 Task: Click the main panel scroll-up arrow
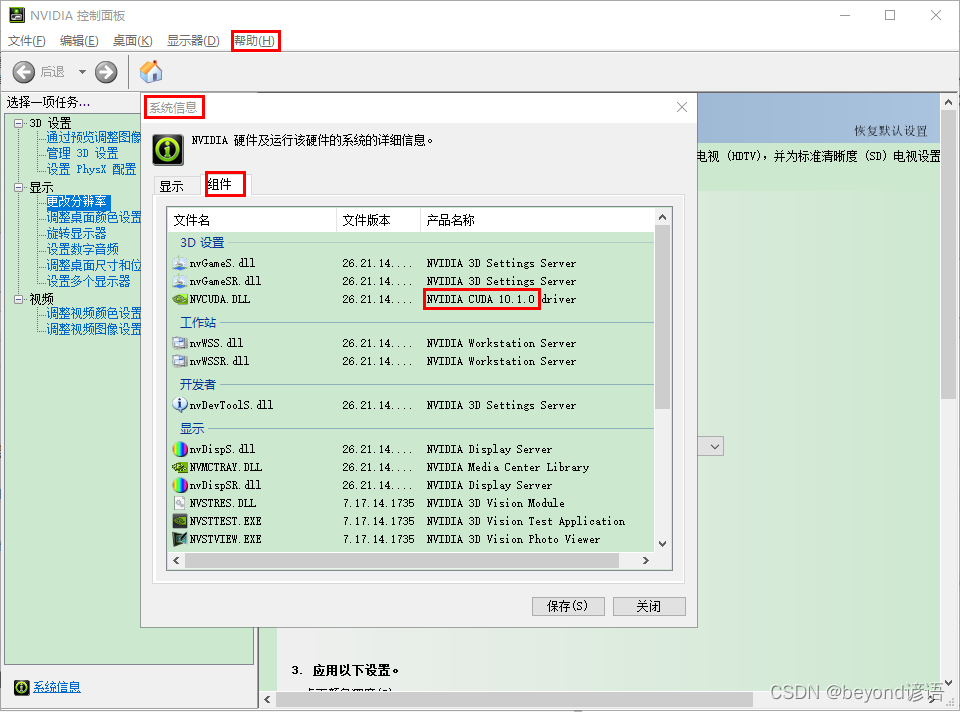pos(948,102)
